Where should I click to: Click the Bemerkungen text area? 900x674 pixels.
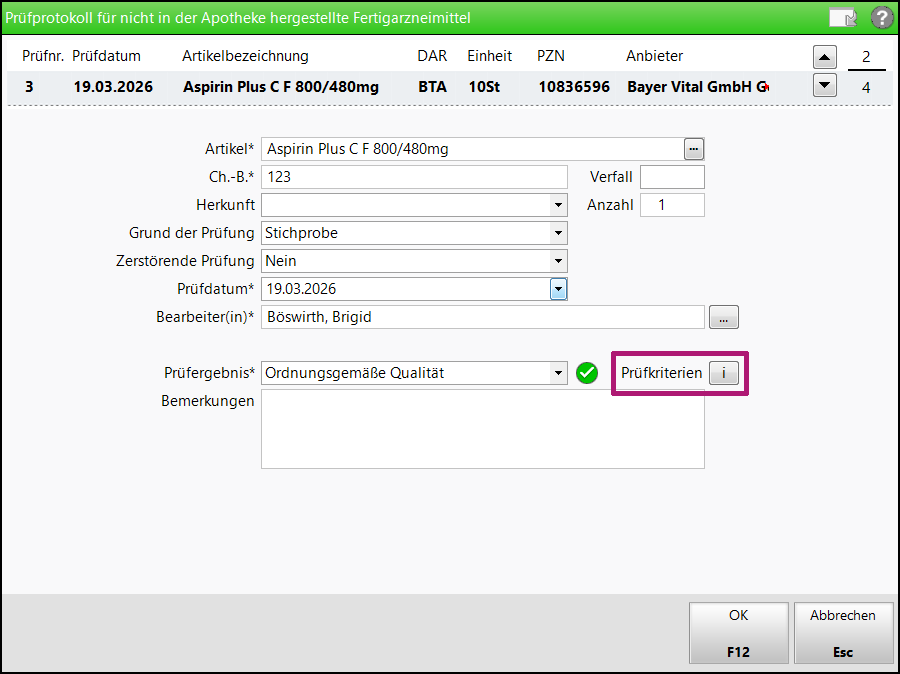click(x=482, y=429)
